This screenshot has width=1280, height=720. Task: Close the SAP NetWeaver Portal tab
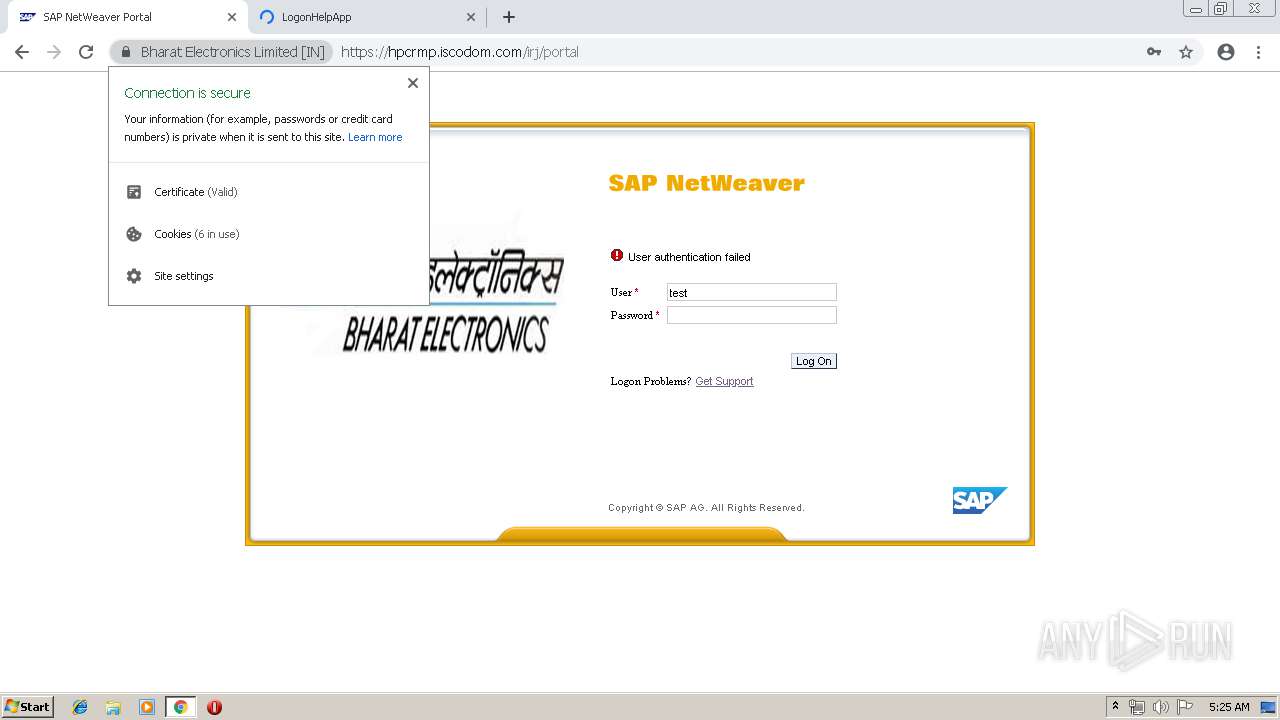tap(232, 17)
